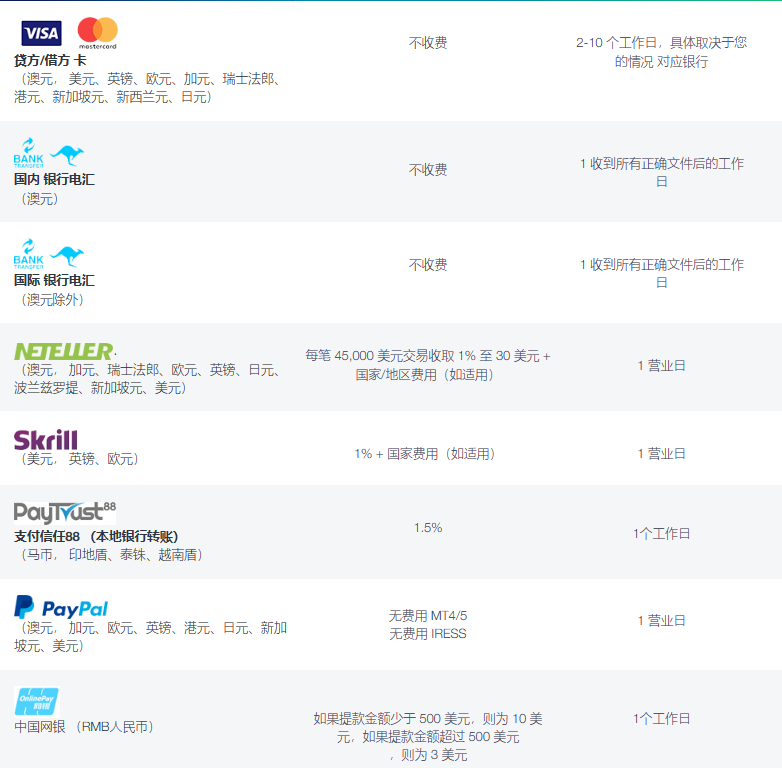Click Skrill currencies (美元、英镑、欧元)
The width and height of the screenshot is (782, 768).
tap(79, 459)
